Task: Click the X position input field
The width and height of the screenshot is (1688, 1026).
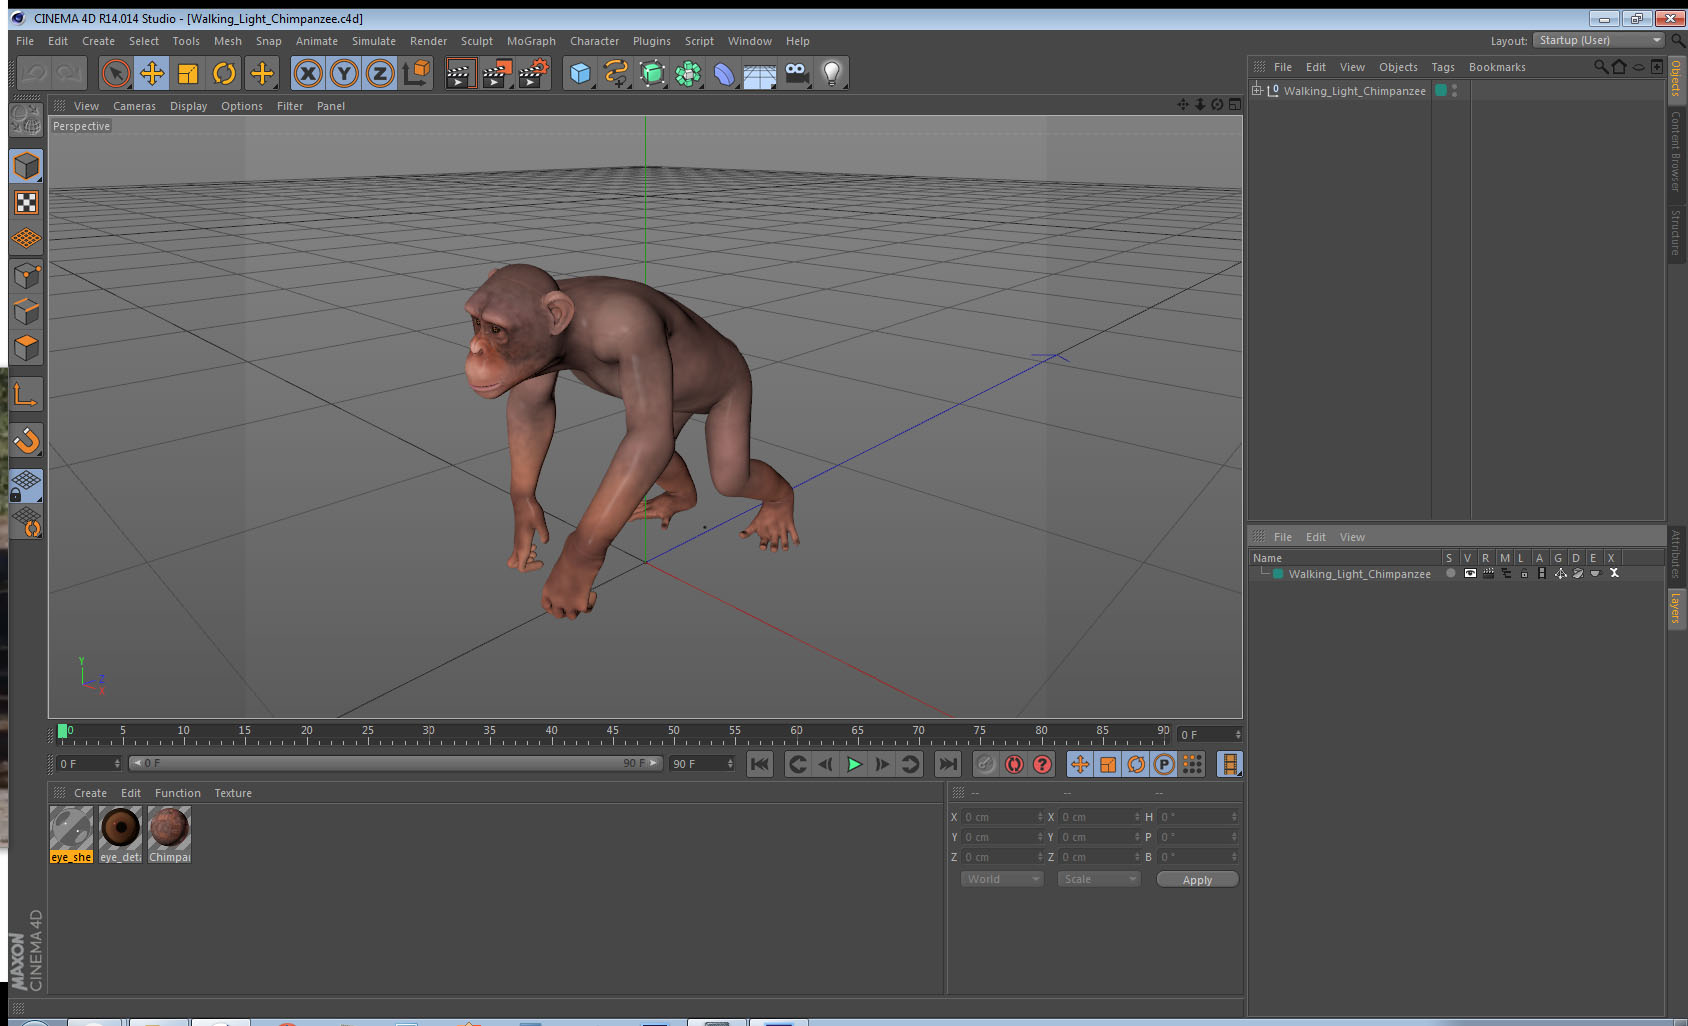Action: pyautogui.click(x=1002, y=817)
